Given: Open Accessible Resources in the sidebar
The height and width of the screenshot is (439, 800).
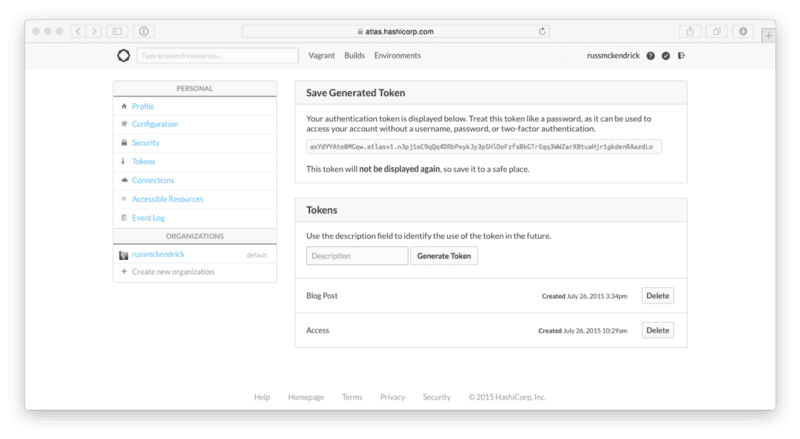Looking at the screenshot, I should point(167,199).
